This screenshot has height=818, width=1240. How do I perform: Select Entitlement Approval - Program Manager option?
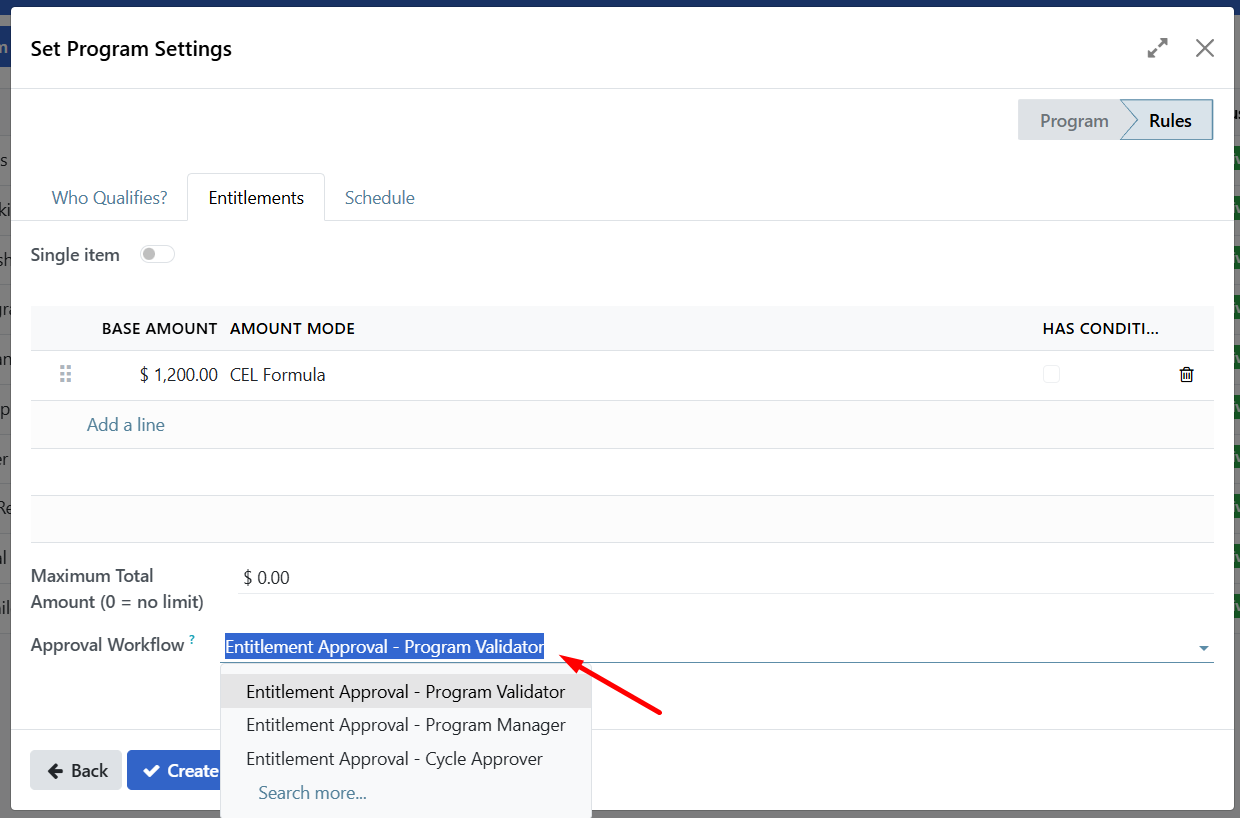point(406,725)
